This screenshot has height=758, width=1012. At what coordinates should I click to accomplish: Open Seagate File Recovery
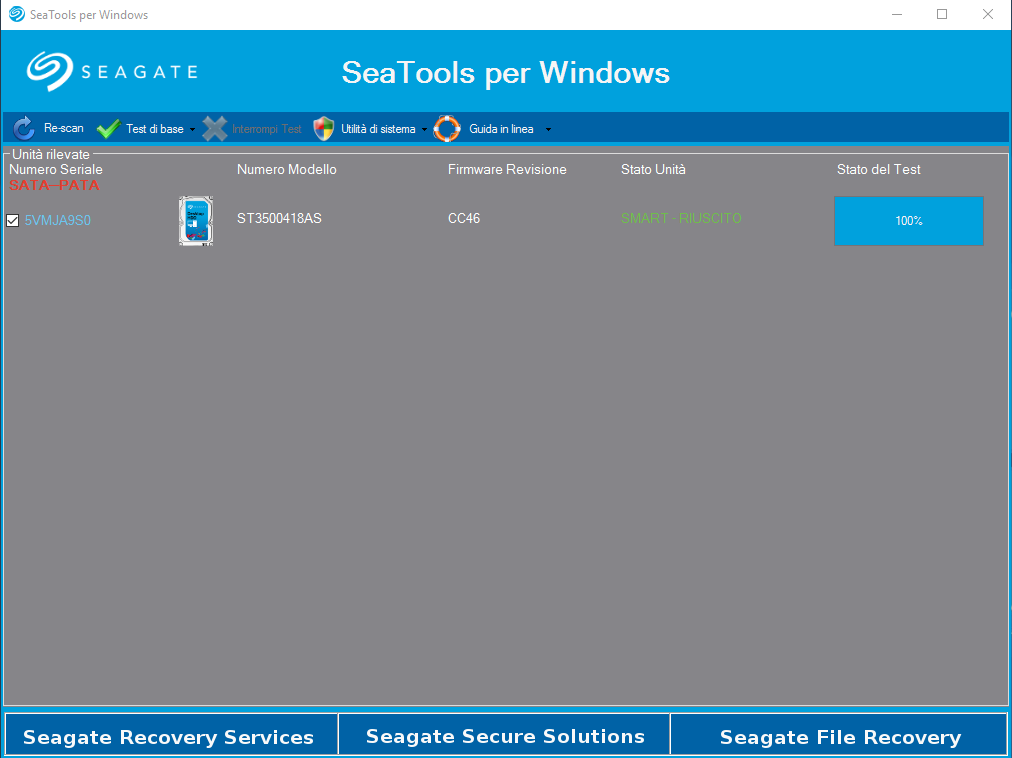[x=839, y=735]
